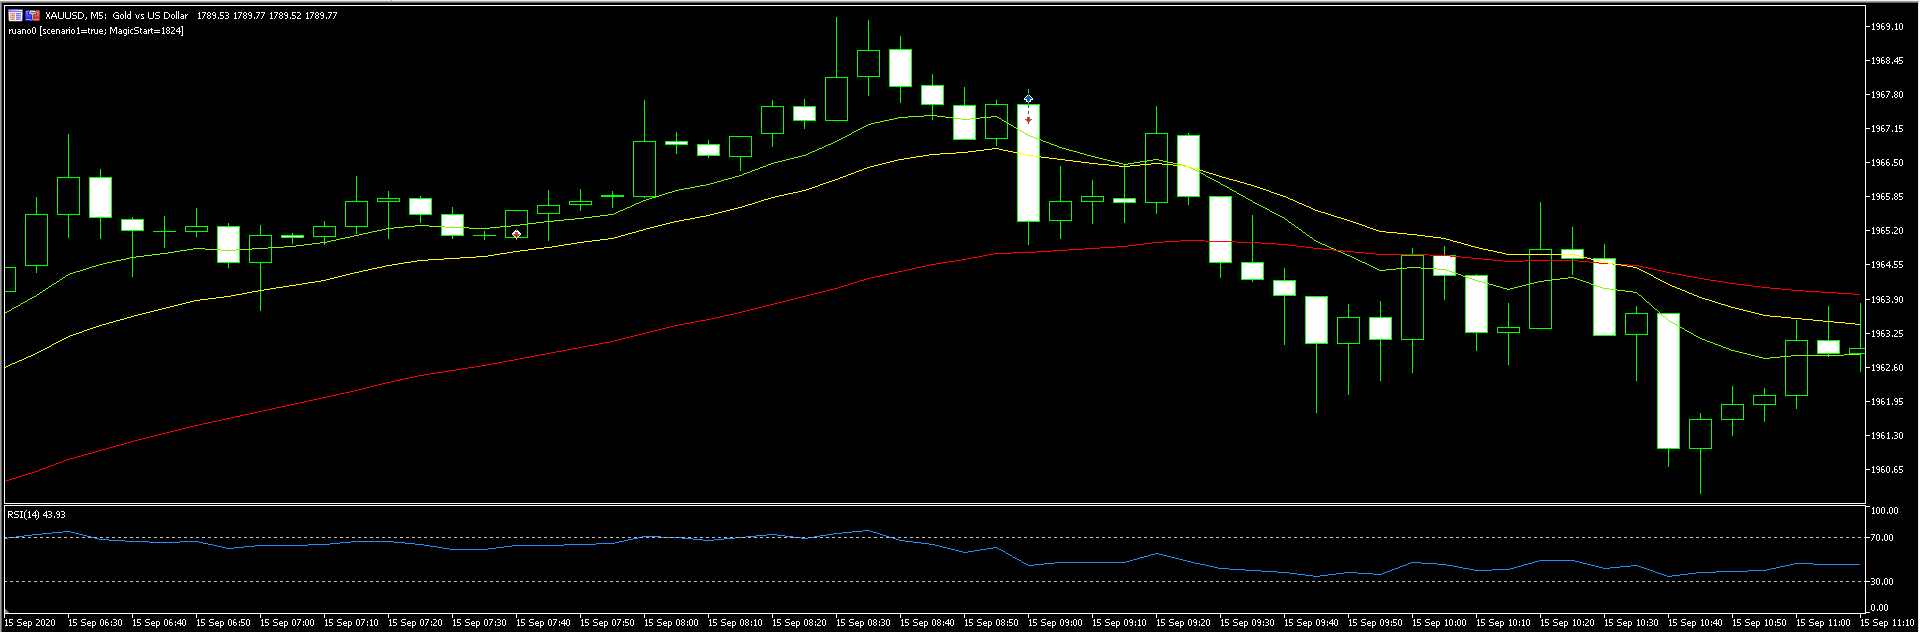Click the 15 Sep 08:30 time label

(x=864, y=623)
